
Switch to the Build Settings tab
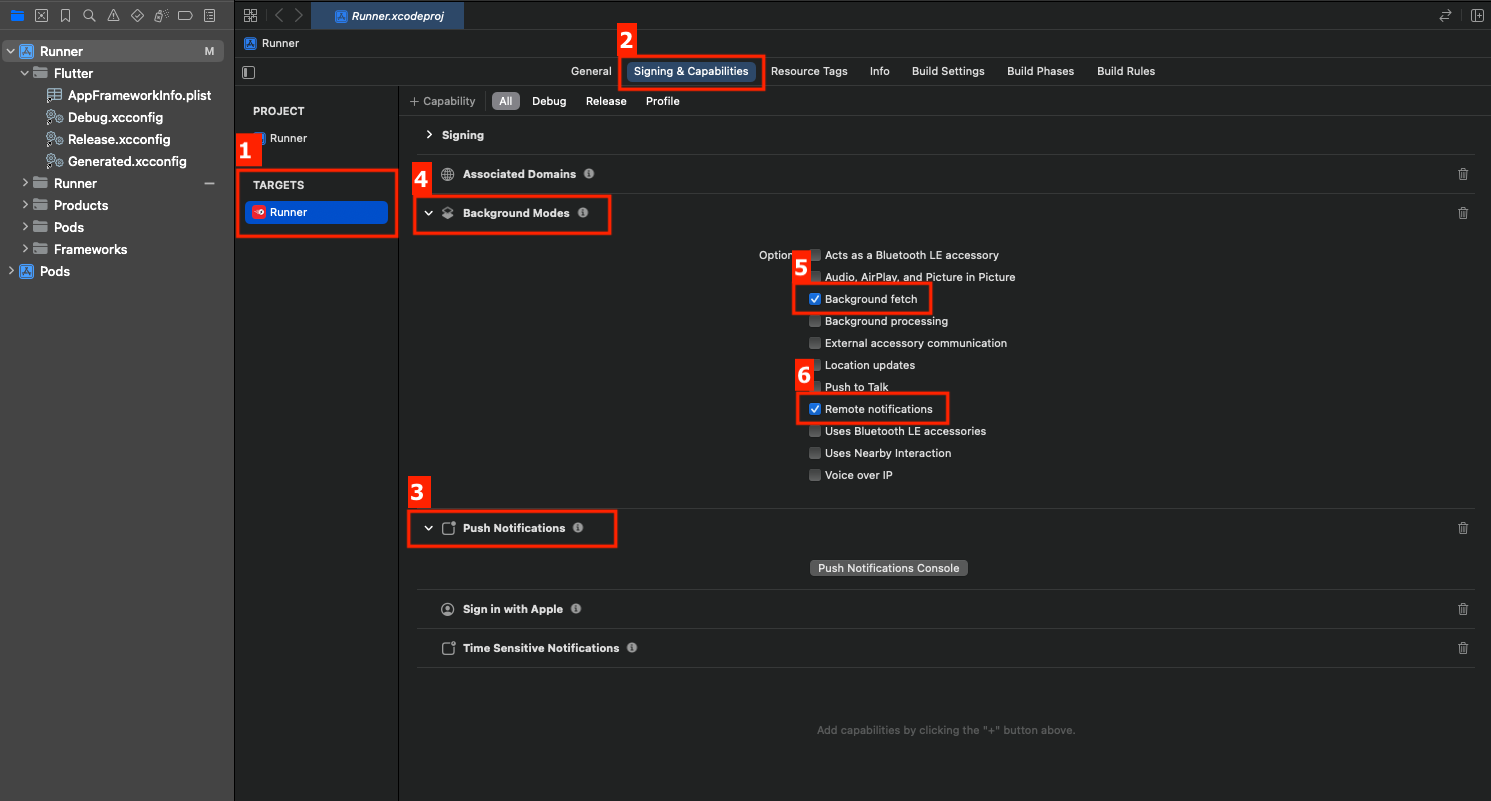tap(948, 71)
